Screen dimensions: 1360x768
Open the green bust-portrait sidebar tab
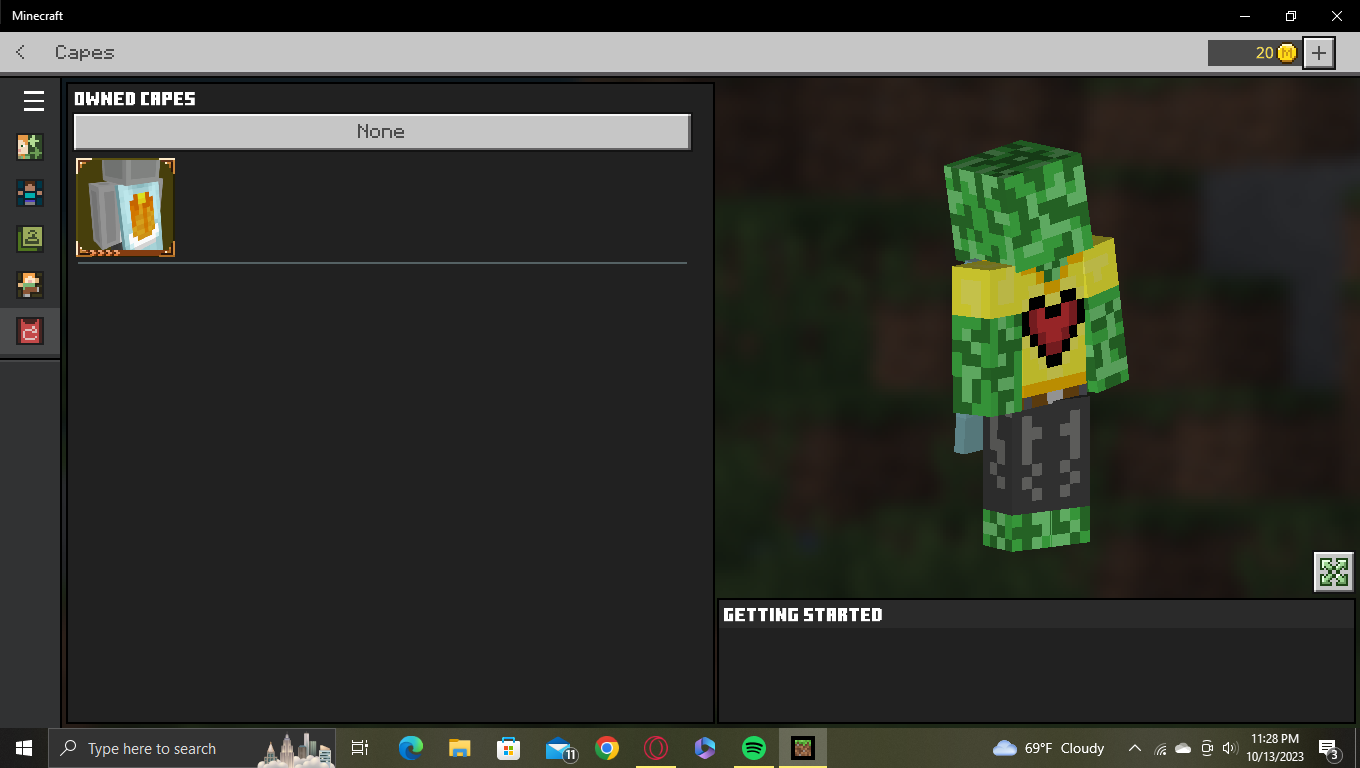[30, 239]
